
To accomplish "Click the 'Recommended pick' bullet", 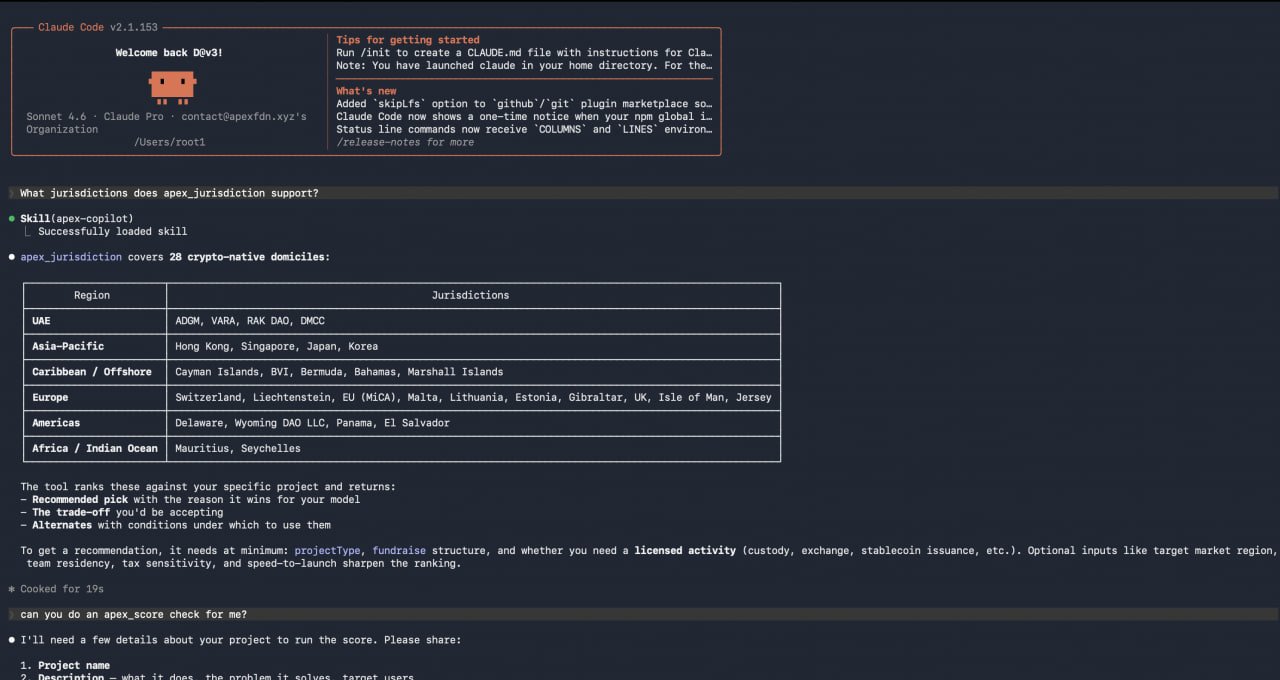I will pos(190,499).
